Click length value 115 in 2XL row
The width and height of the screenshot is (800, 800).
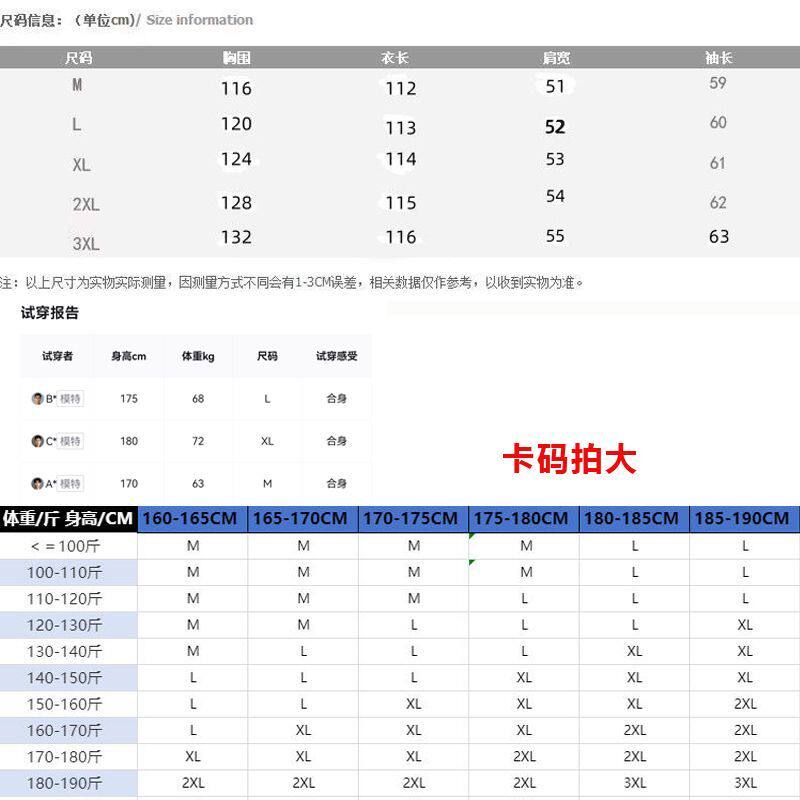[401, 203]
